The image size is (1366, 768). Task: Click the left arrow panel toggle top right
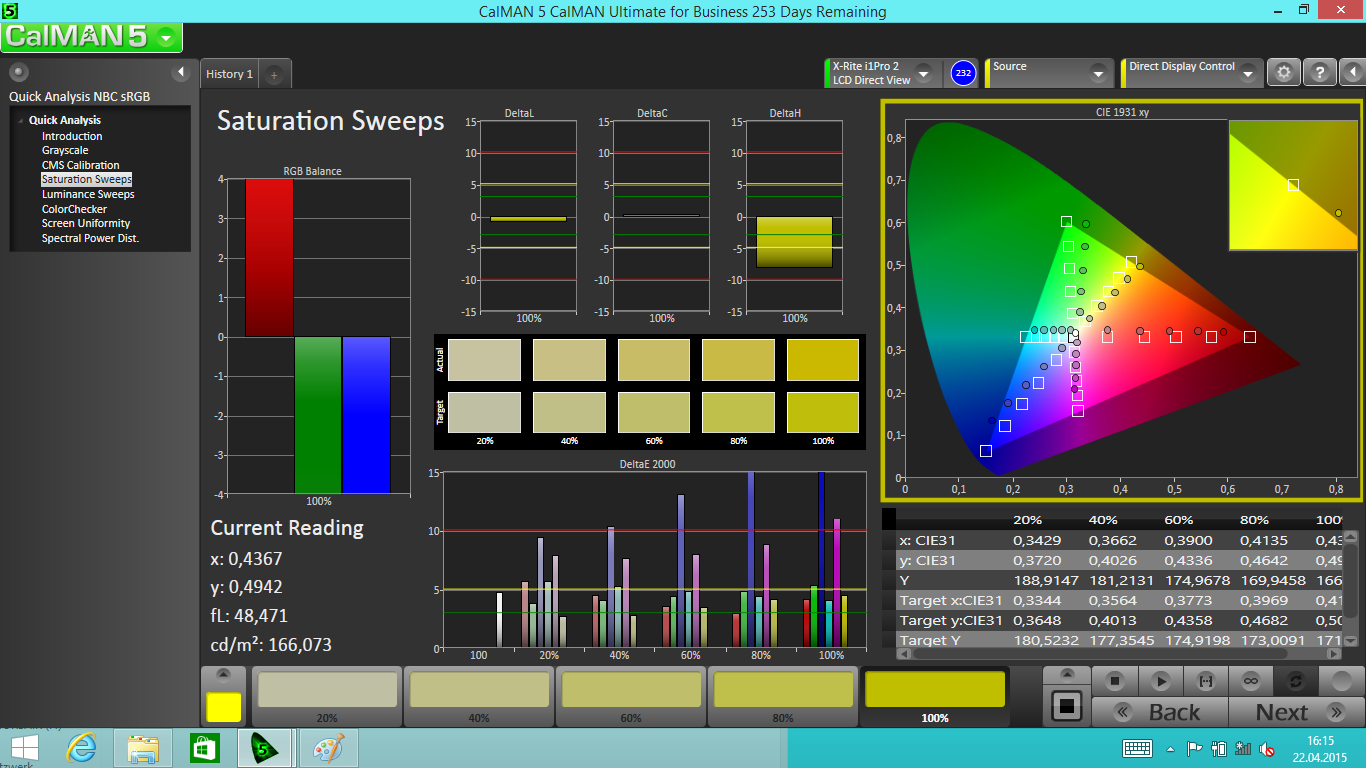(1352, 72)
